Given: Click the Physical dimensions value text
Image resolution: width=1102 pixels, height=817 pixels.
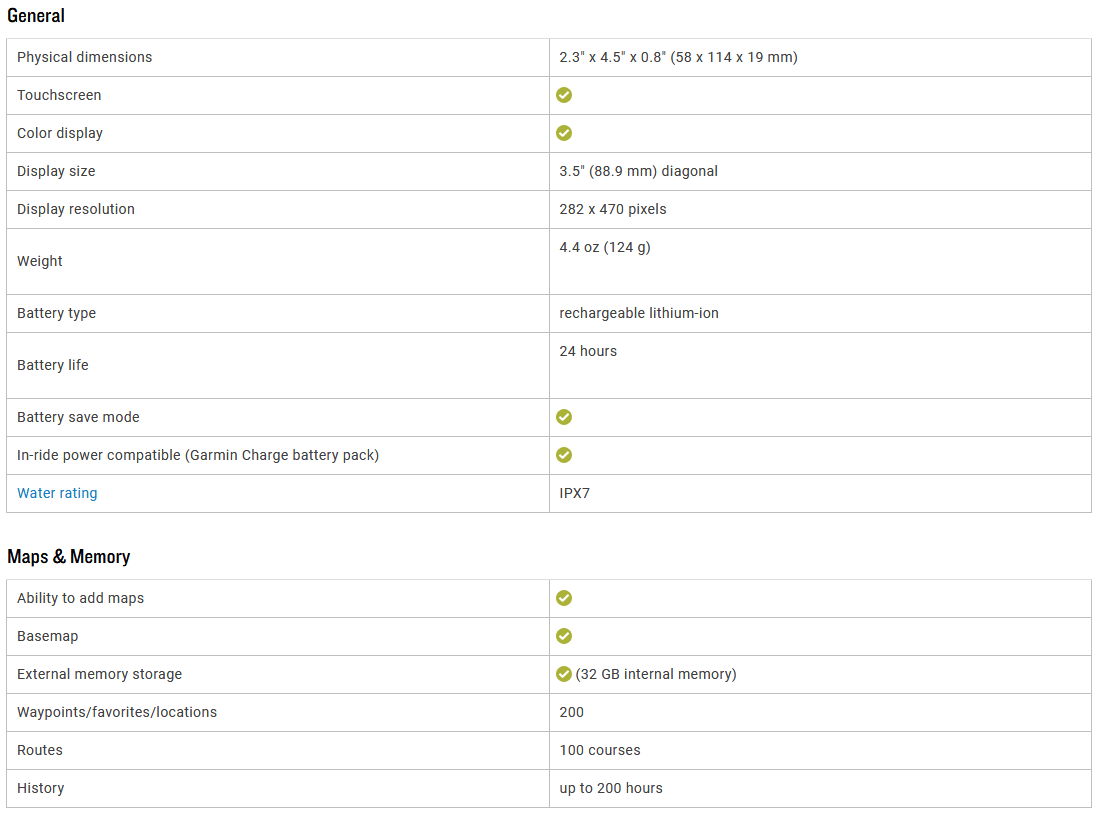Looking at the screenshot, I should pyautogui.click(x=678, y=57).
